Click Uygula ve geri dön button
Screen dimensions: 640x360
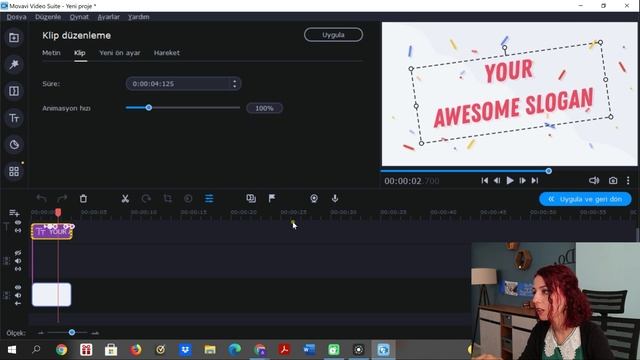coord(585,199)
